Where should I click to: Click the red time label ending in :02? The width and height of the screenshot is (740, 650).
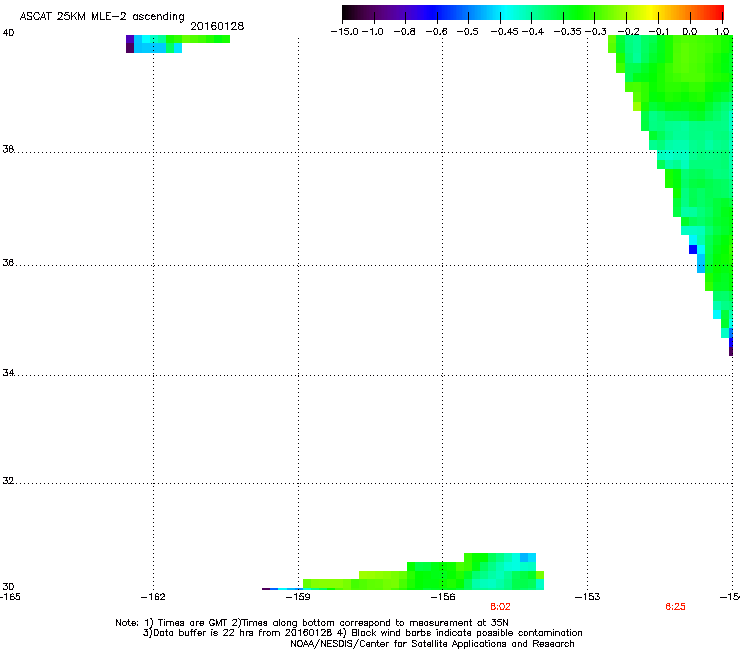(x=500, y=607)
